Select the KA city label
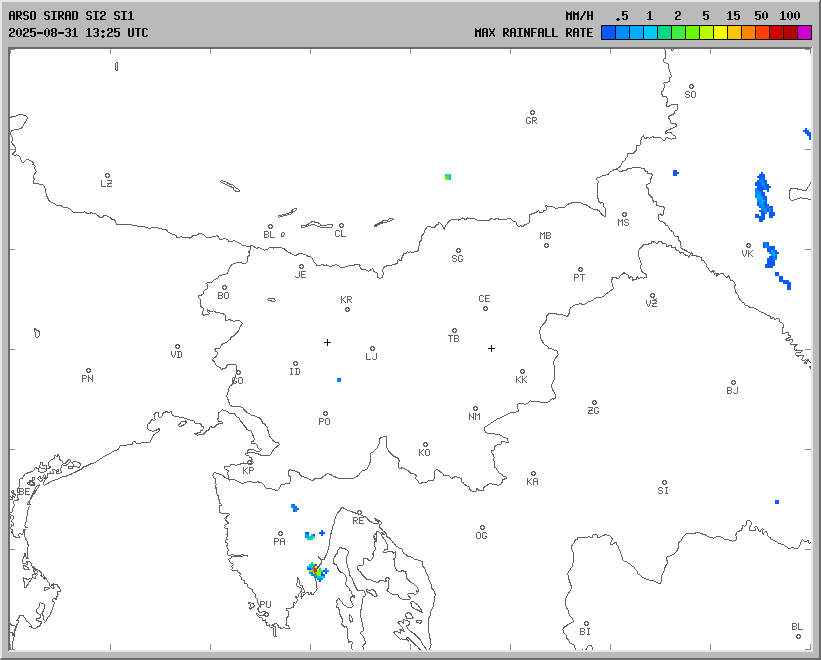 532,482
